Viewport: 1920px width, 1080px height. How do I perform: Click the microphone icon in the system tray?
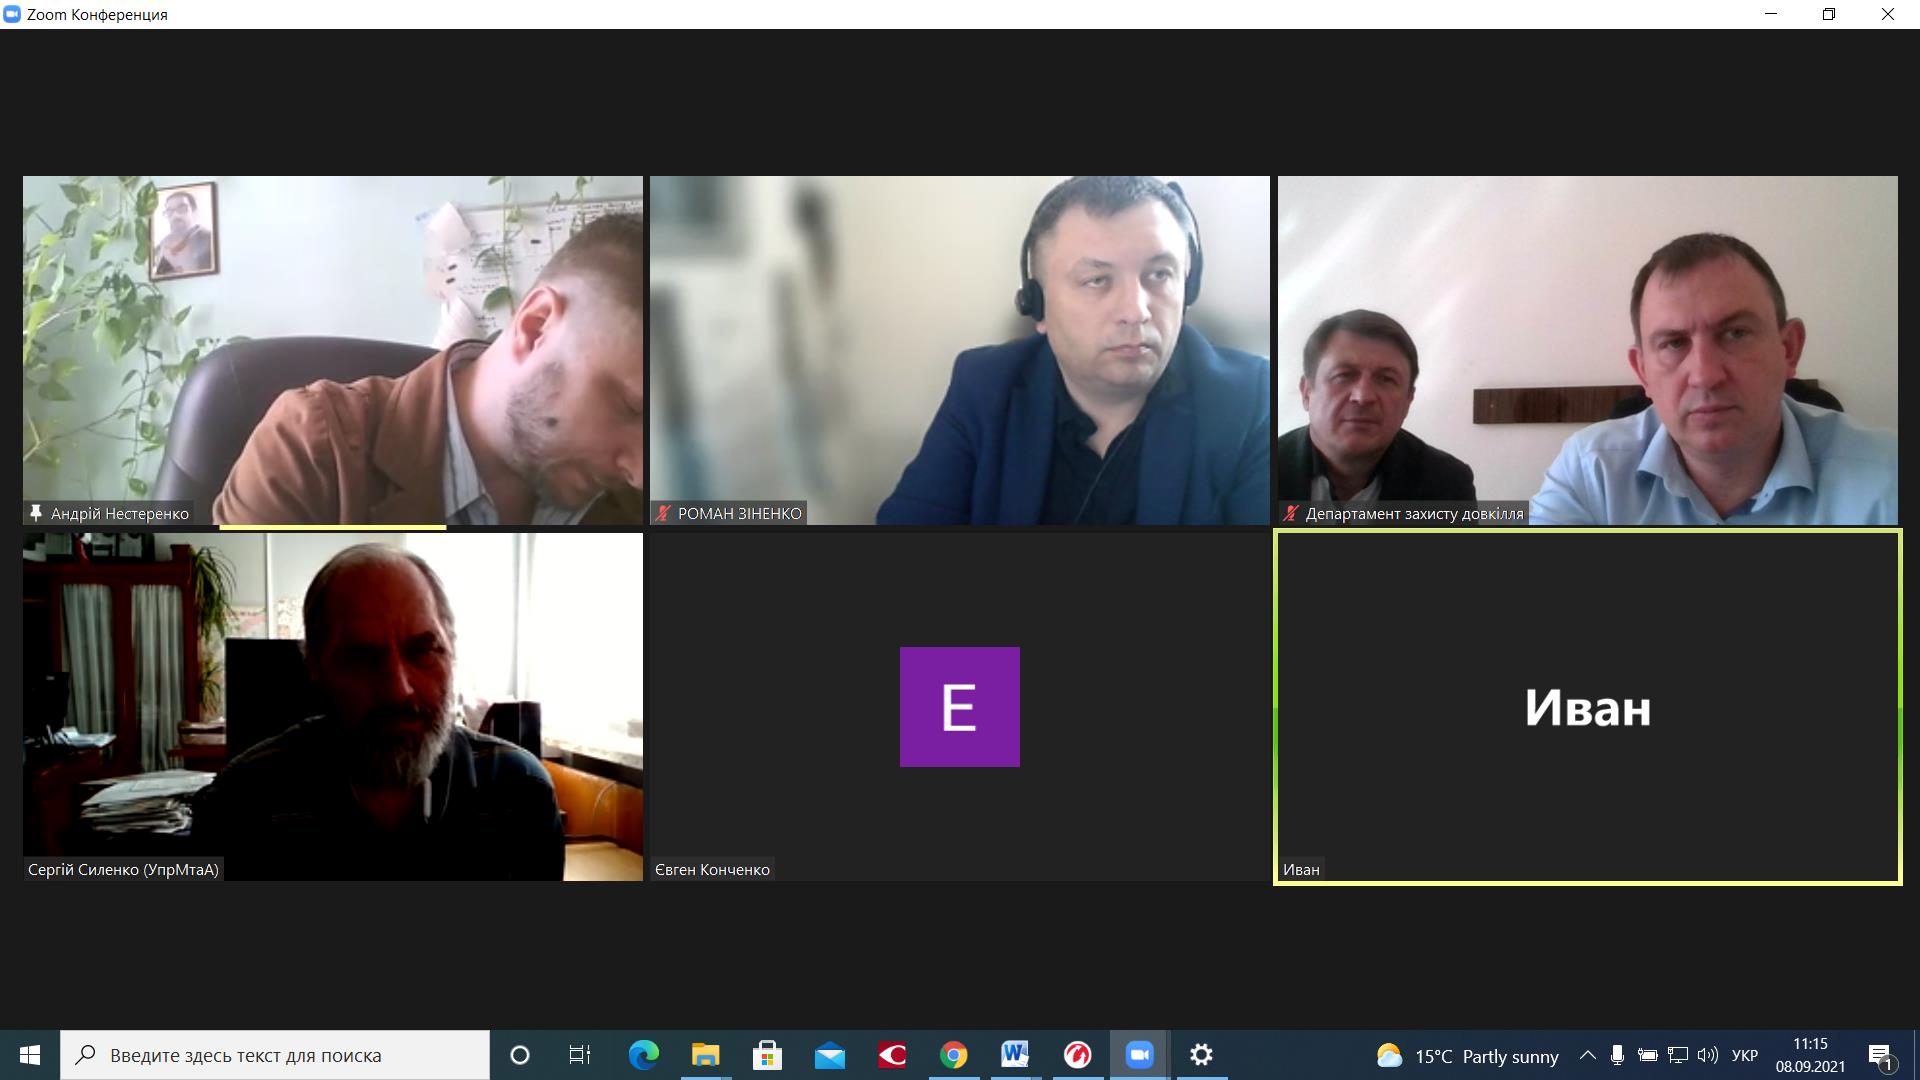coord(1617,1055)
